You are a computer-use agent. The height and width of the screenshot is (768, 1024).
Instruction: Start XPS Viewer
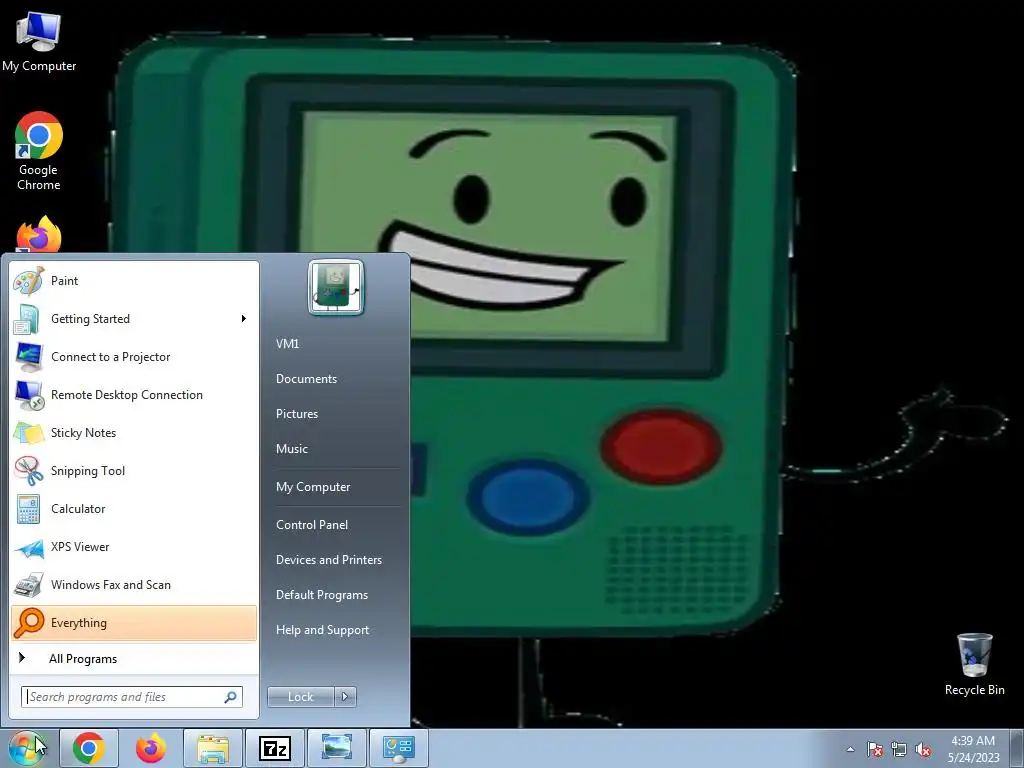click(134, 547)
